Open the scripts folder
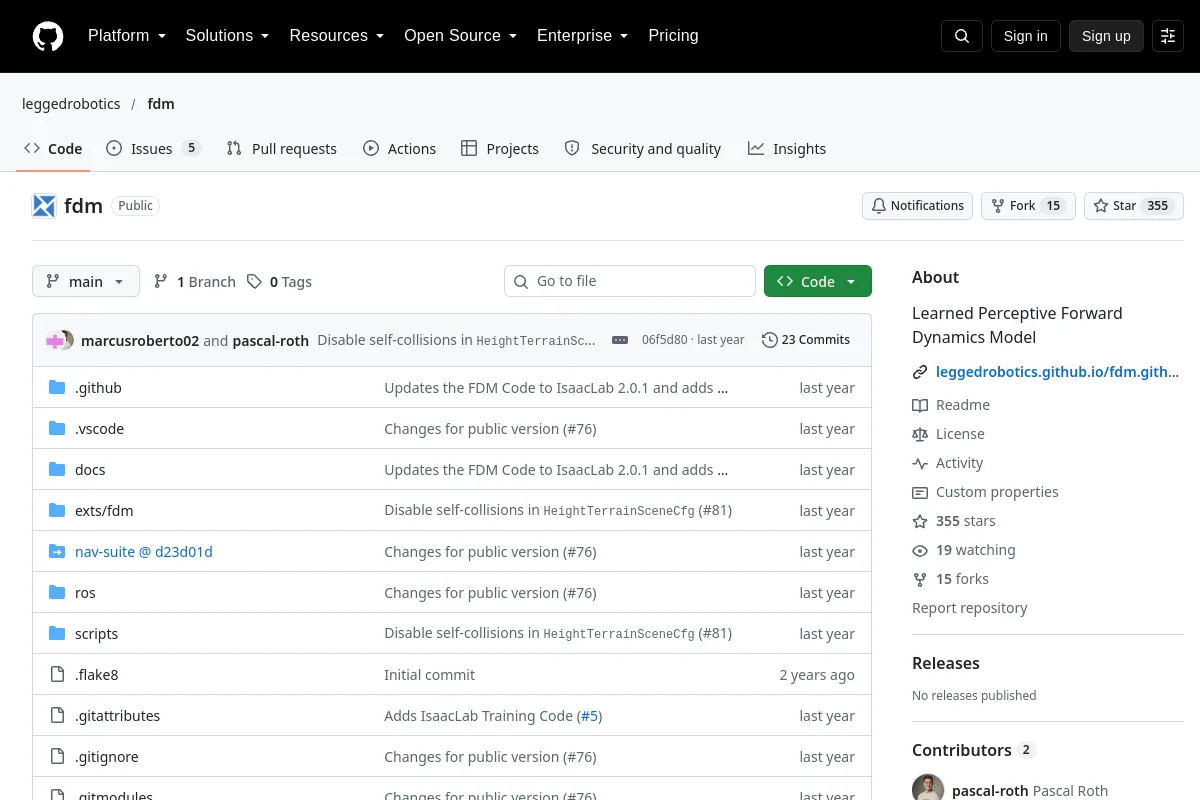The height and width of the screenshot is (800, 1200). 96,634
